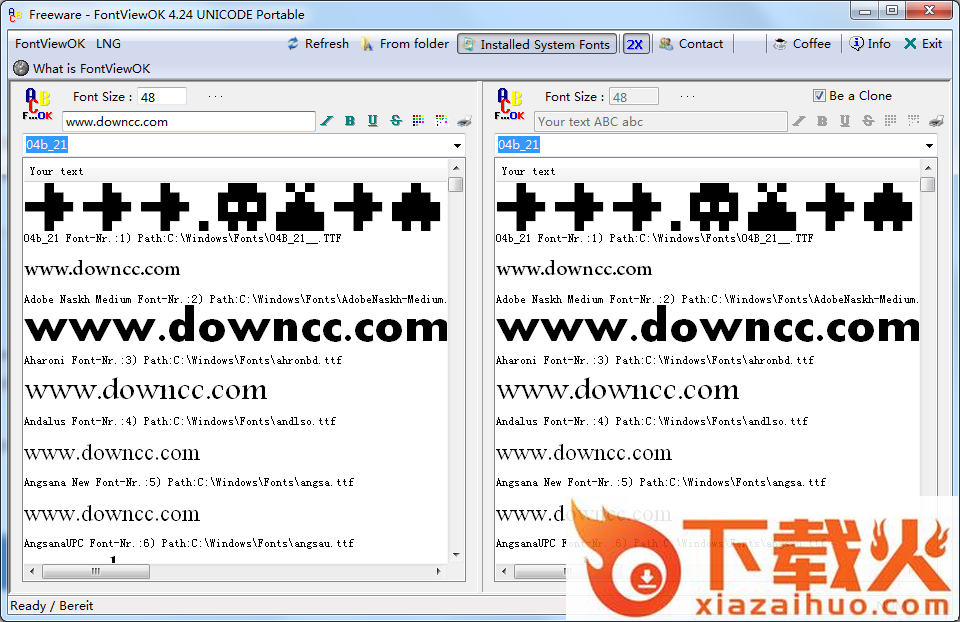The width and height of the screenshot is (960, 622).
Task: Toggle italic style in left pane
Action: pyautogui.click(x=327, y=121)
